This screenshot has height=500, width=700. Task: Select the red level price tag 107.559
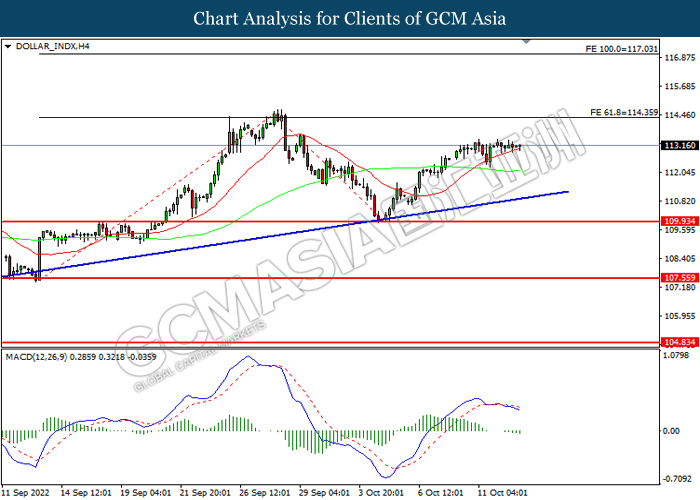[x=679, y=278]
